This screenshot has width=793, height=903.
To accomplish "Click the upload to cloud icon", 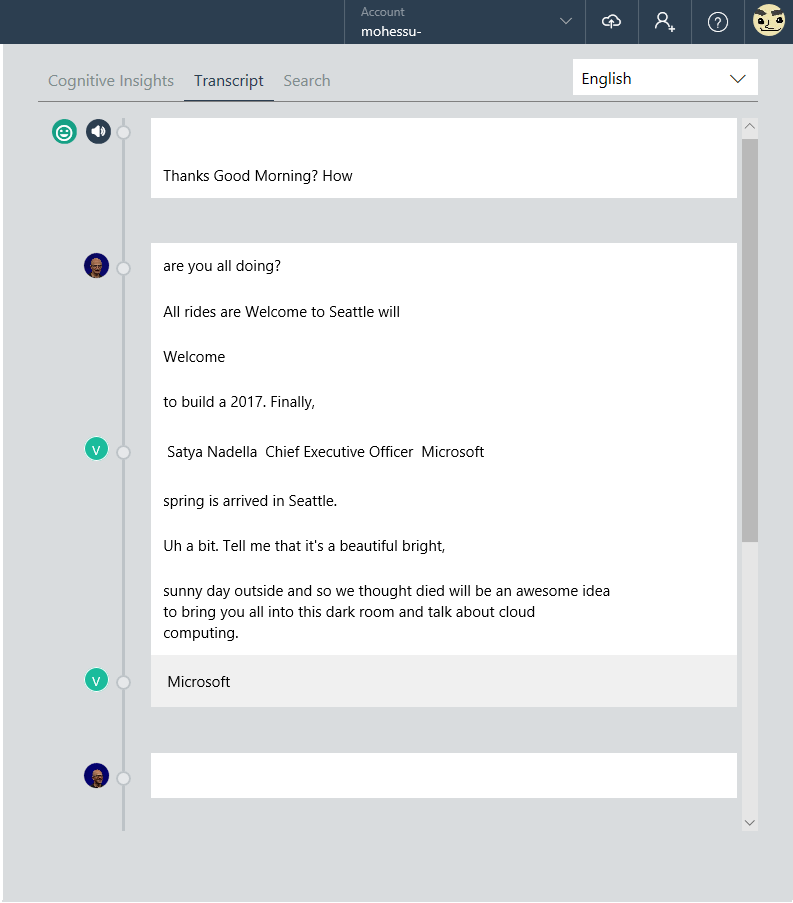I will pos(612,22).
